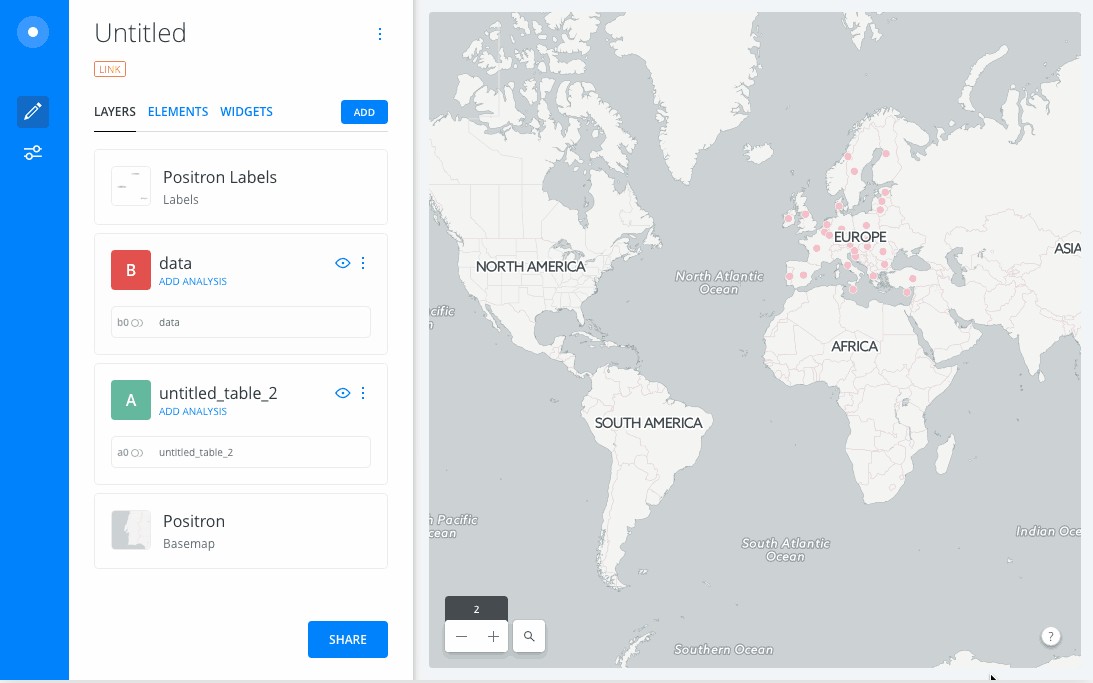Image resolution: width=1093 pixels, height=683 pixels.
Task: Hide the data layer with eye icon
Action: click(342, 263)
